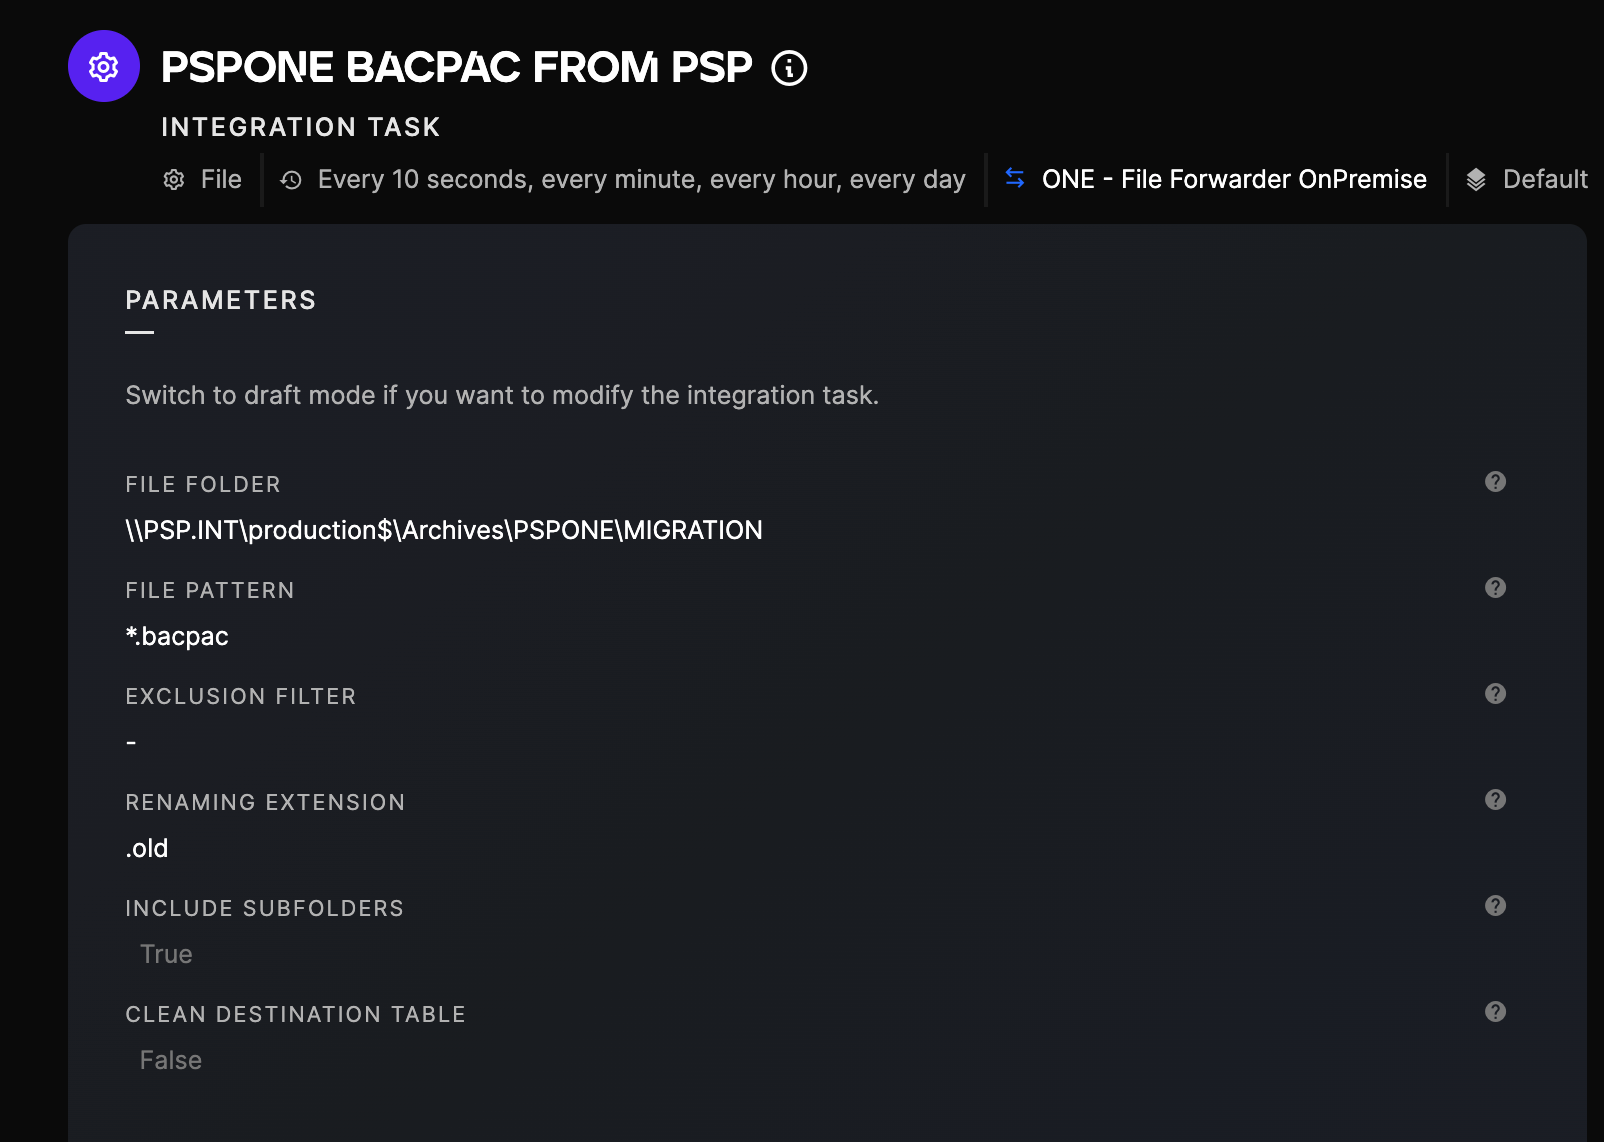
Task: Show help for Include Subfolders parameter
Action: point(1495,906)
